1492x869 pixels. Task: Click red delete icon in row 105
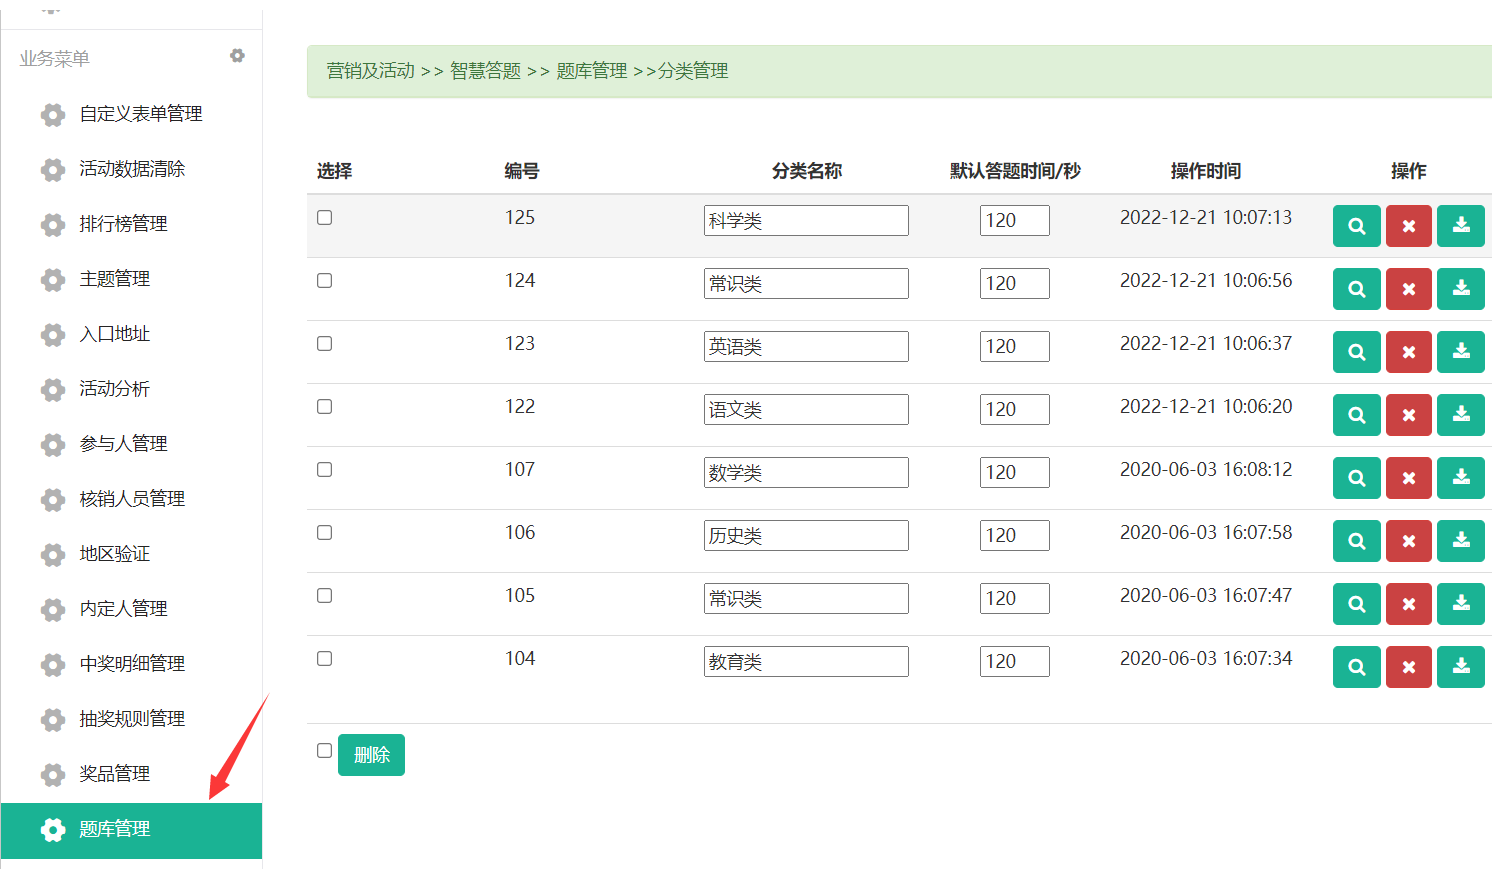[x=1408, y=604]
